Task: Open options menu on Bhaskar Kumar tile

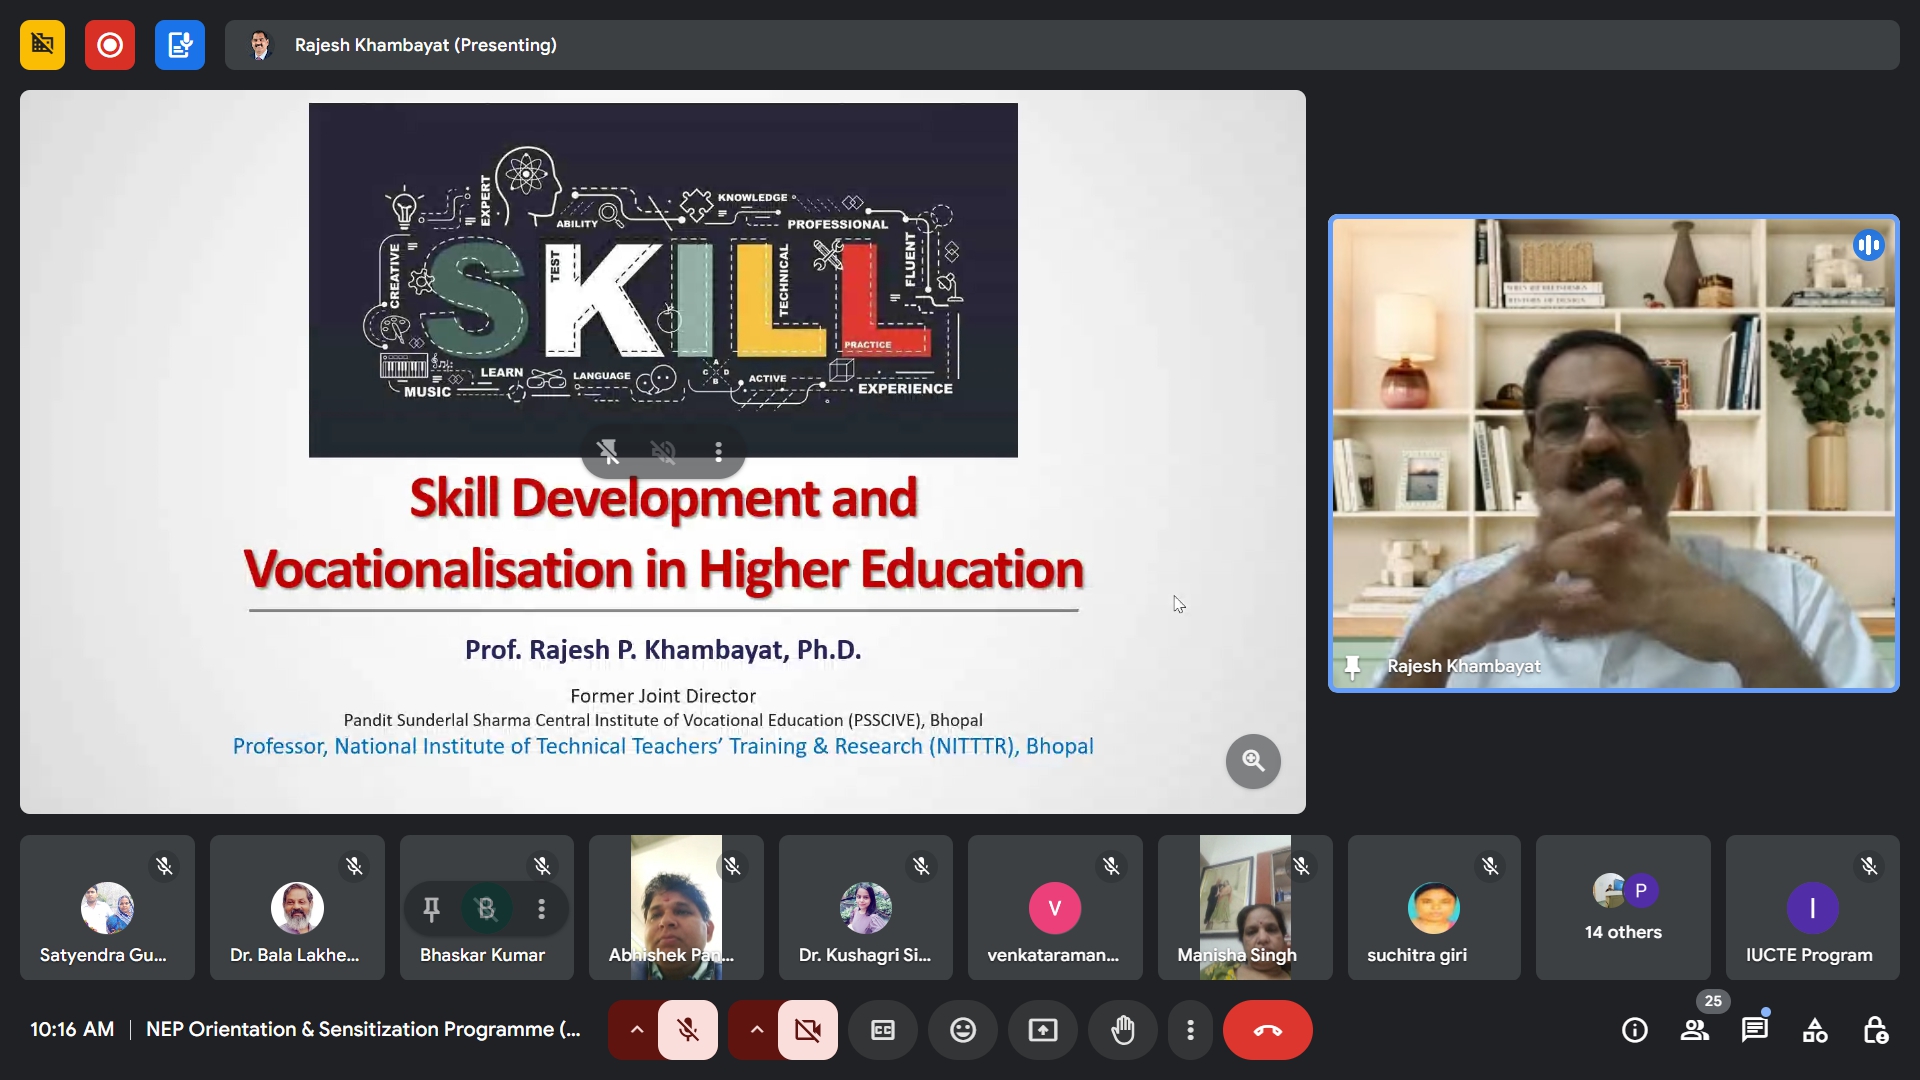Action: (x=541, y=909)
